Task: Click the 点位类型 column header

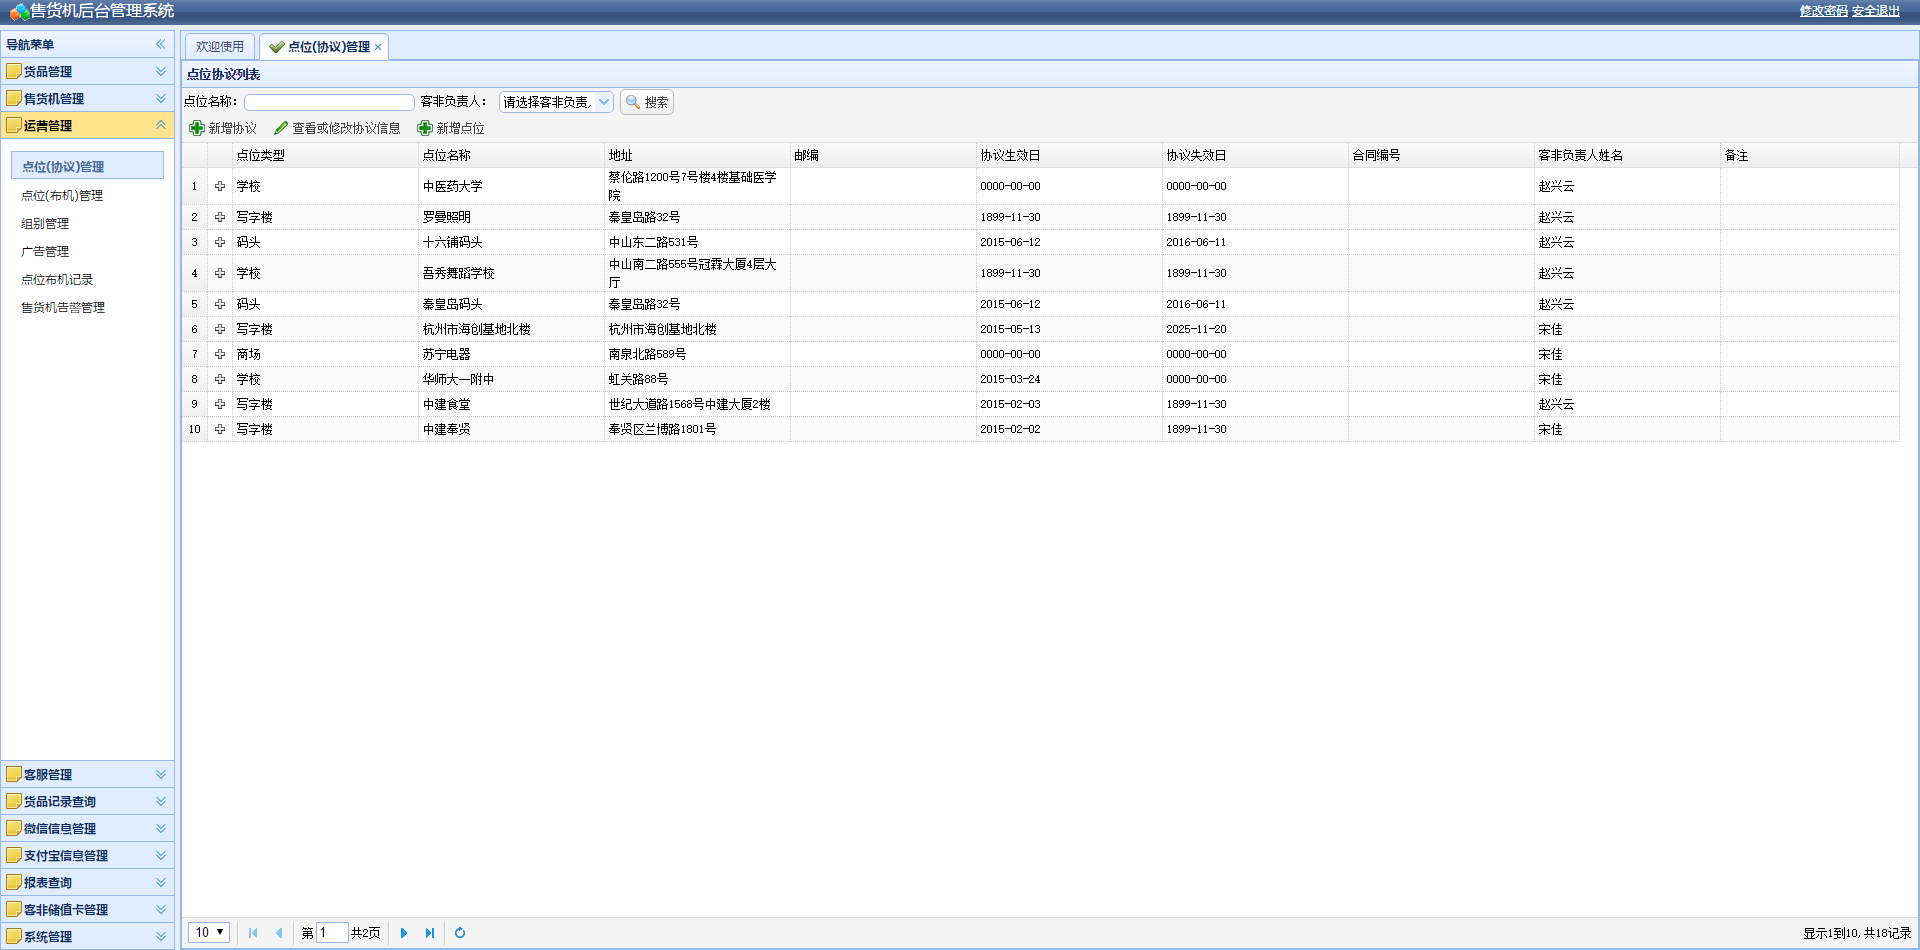Action: coord(325,155)
